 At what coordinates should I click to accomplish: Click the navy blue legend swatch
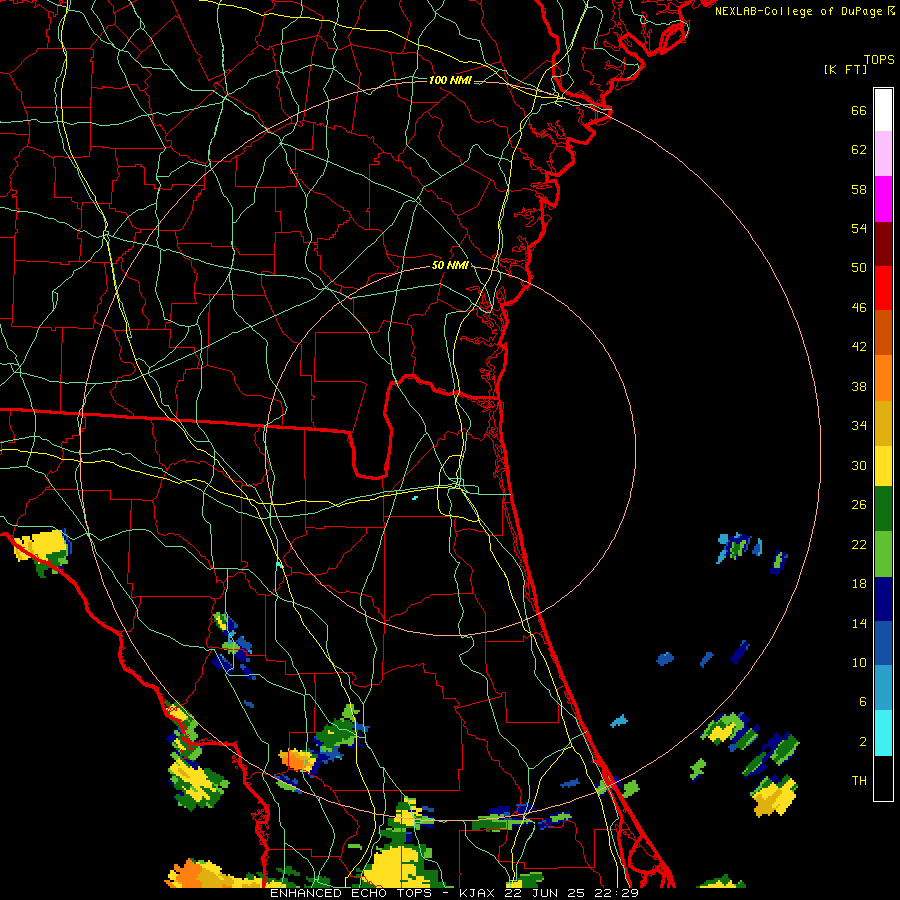[883, 599]
